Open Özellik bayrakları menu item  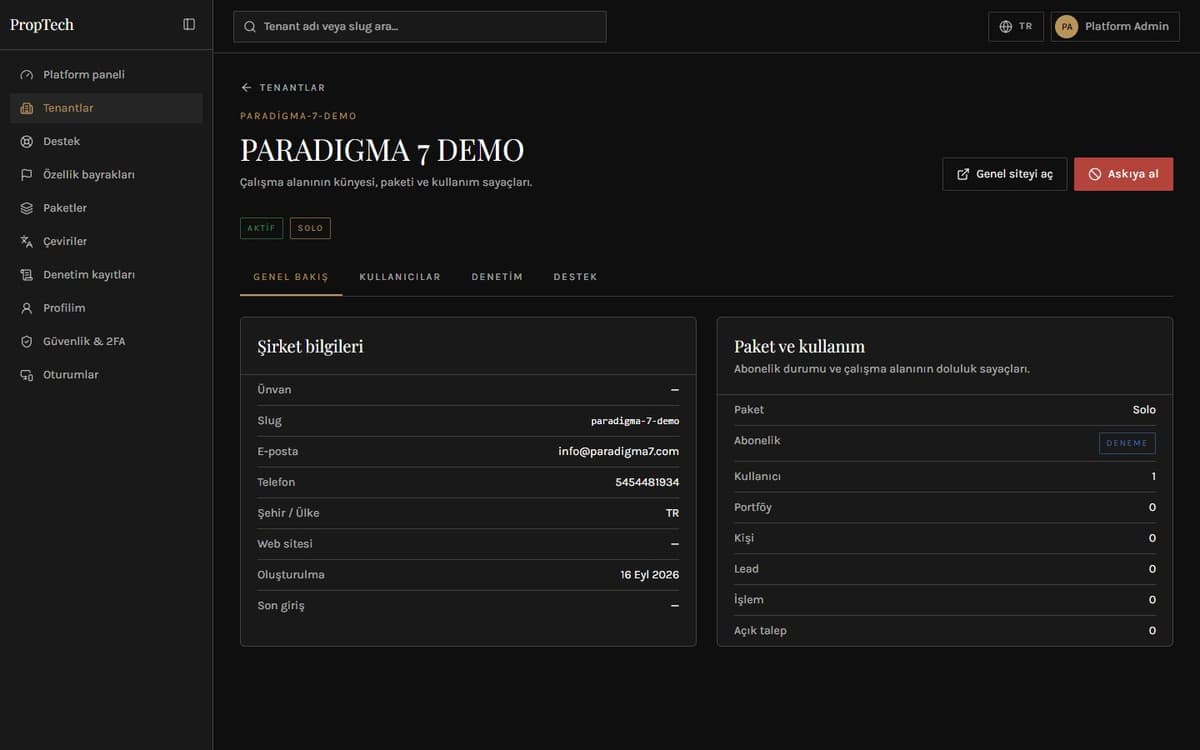coord(106,175)
